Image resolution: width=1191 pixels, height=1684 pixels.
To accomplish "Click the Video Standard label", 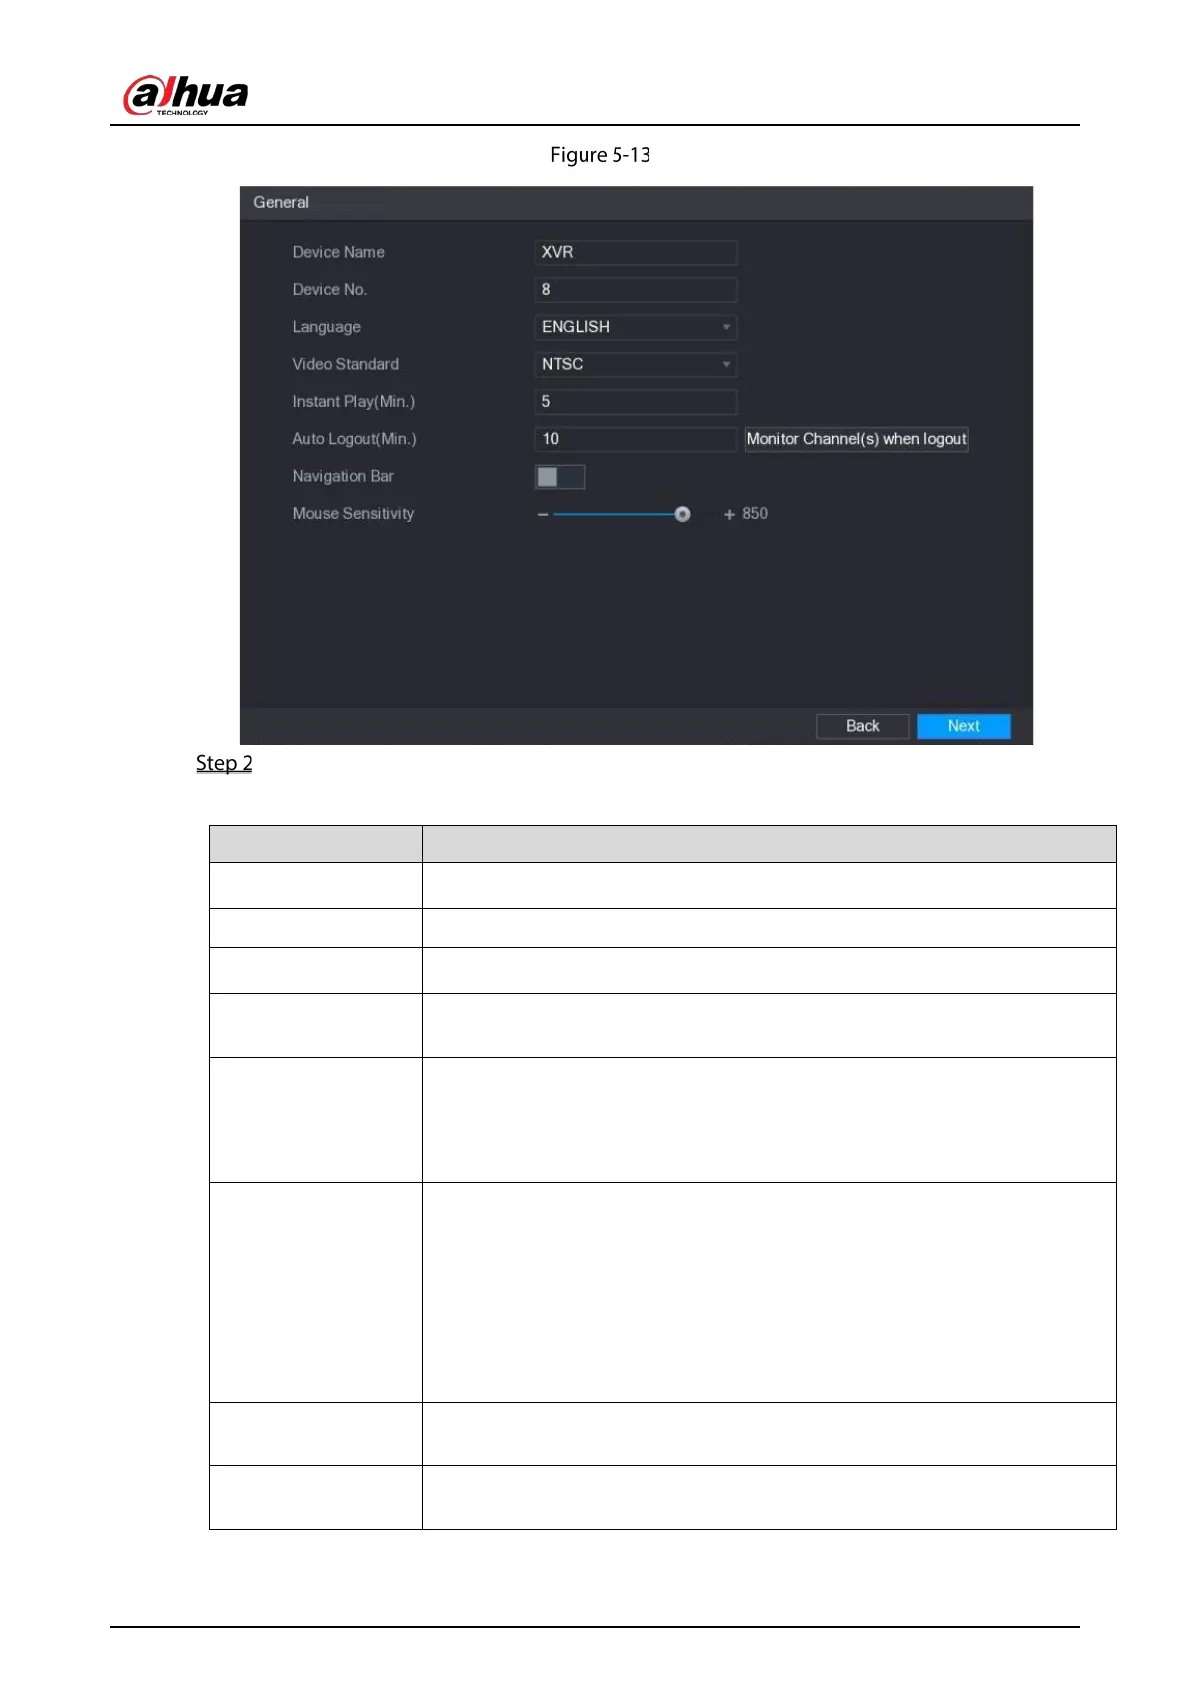I will tap(346, 364).
